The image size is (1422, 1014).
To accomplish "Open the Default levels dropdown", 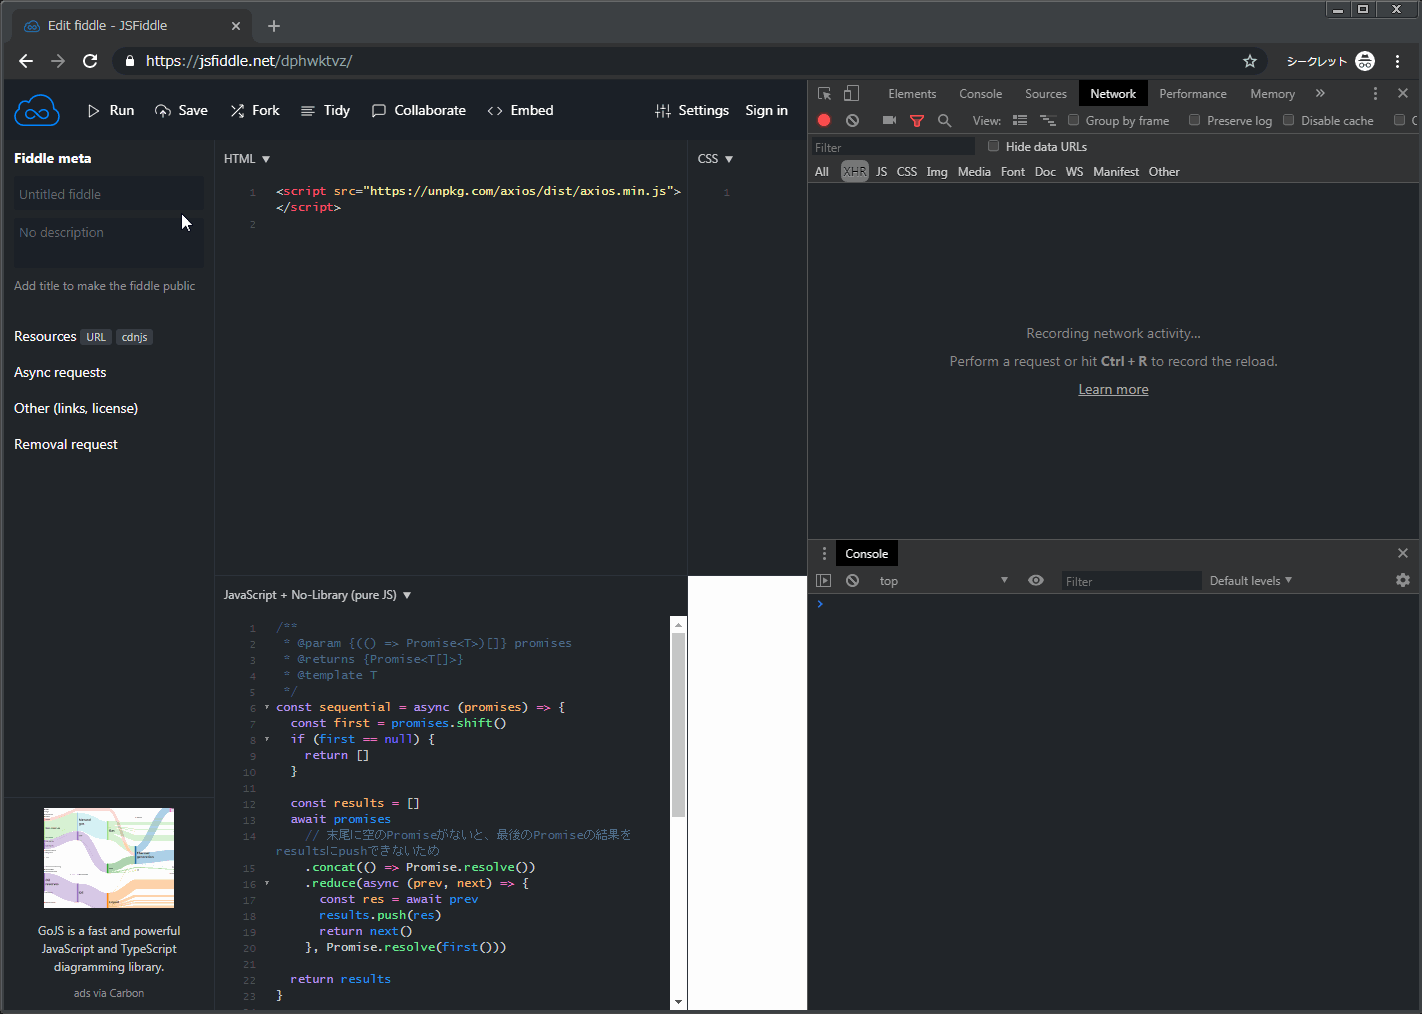I will [1250, 580].
